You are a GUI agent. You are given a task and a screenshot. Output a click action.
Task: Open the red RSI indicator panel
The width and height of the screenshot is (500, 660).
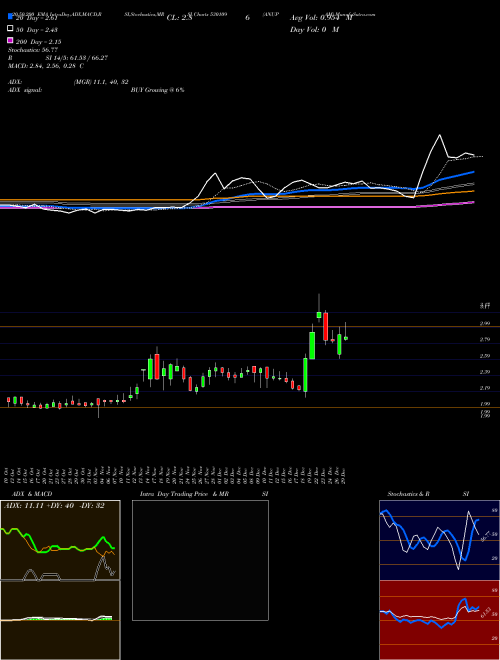439,620
